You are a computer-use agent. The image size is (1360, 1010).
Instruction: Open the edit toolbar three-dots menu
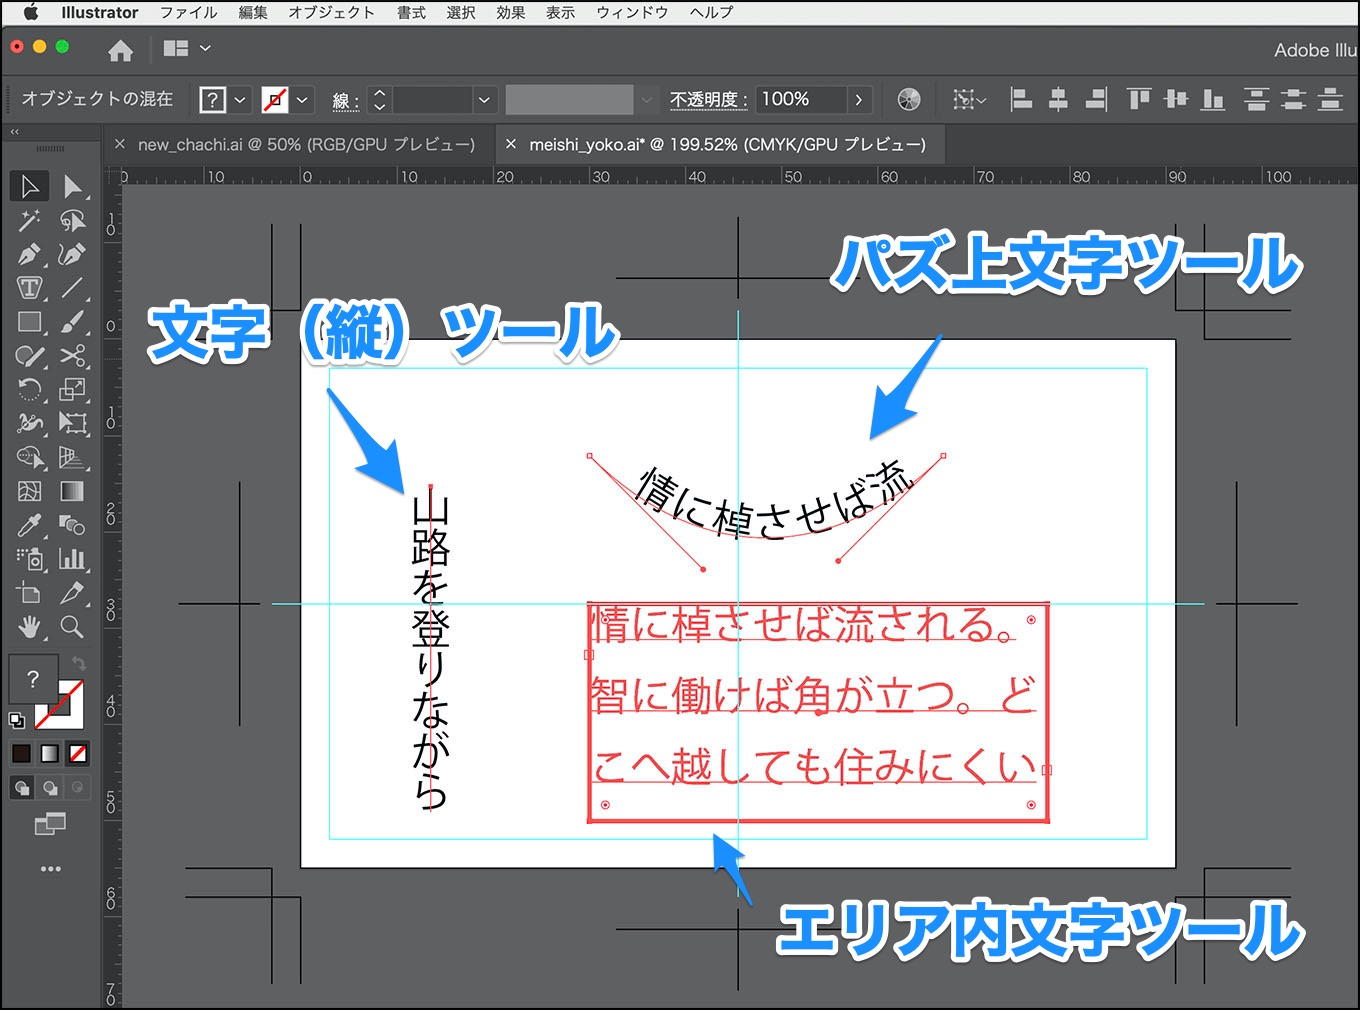tap(51, 869)
